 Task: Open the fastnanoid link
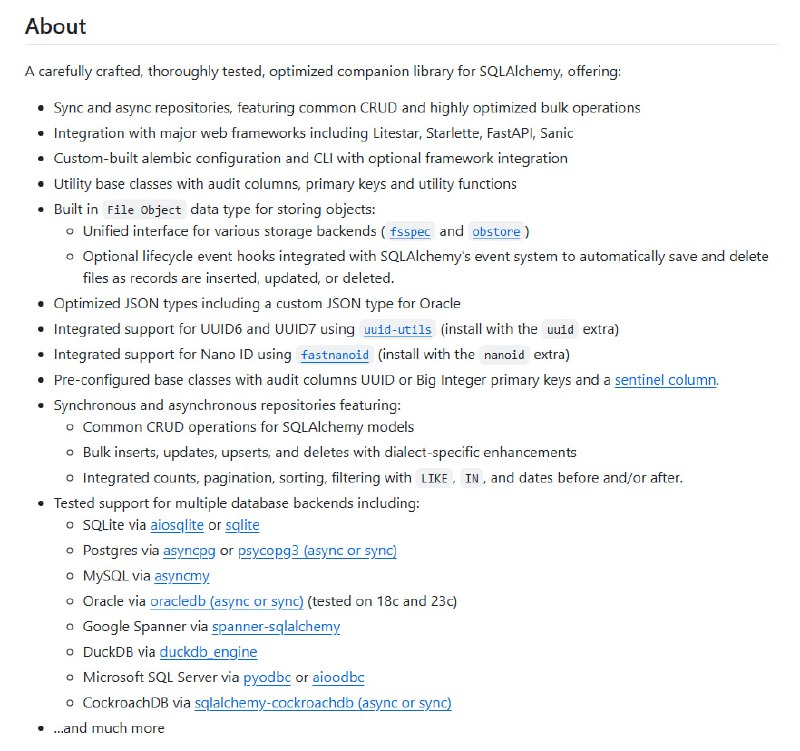(334, 355)
